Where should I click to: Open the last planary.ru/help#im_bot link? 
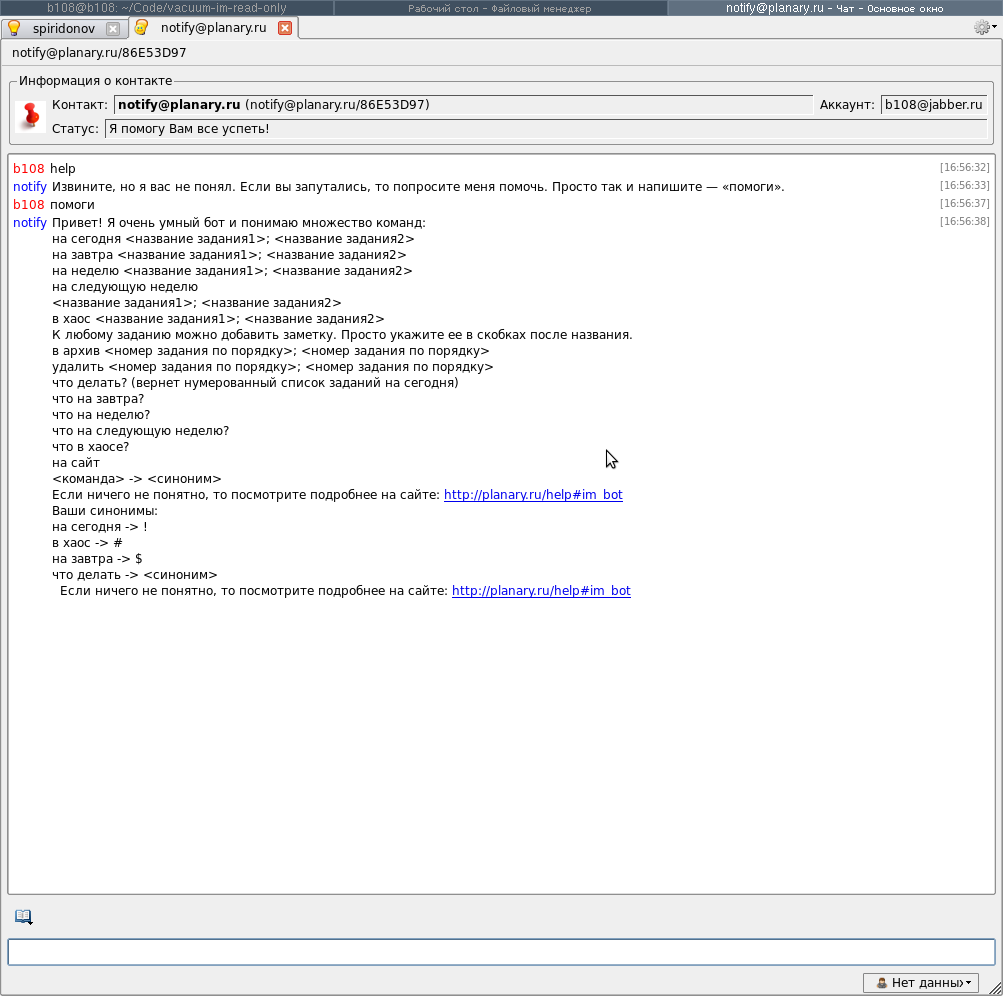(x=541, y=591)
